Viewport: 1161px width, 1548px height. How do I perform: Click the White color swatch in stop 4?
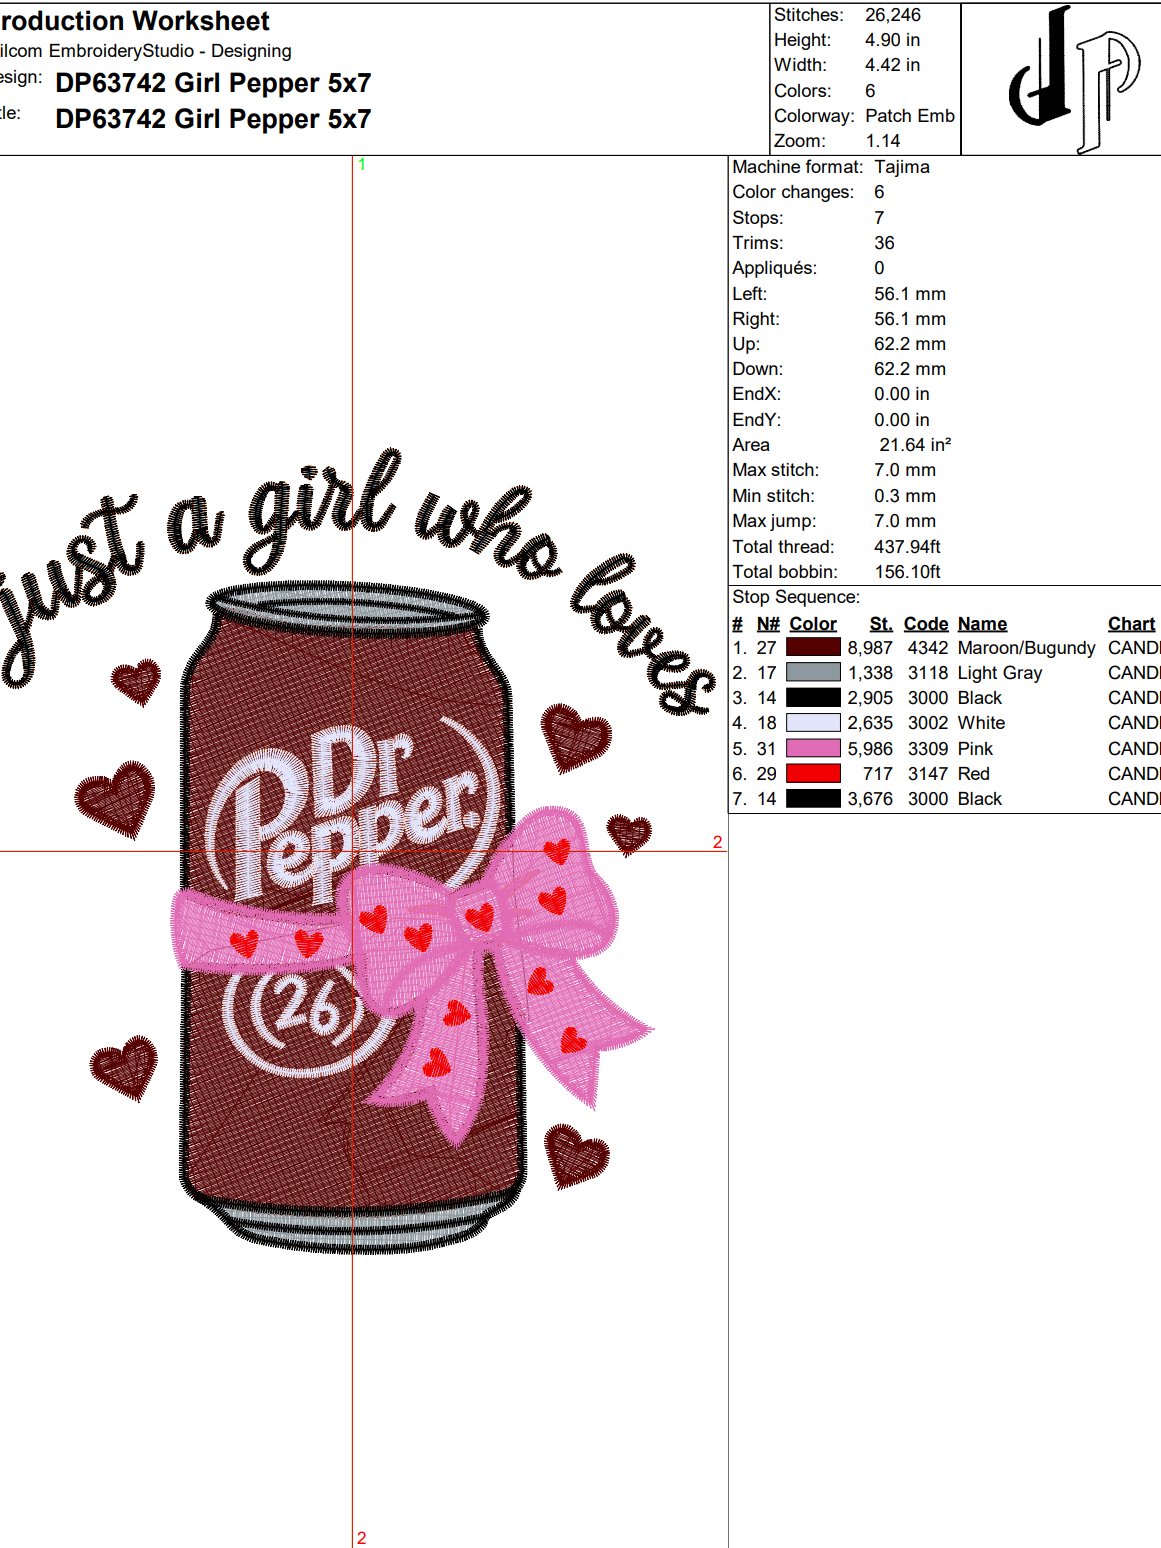[813, 722]
